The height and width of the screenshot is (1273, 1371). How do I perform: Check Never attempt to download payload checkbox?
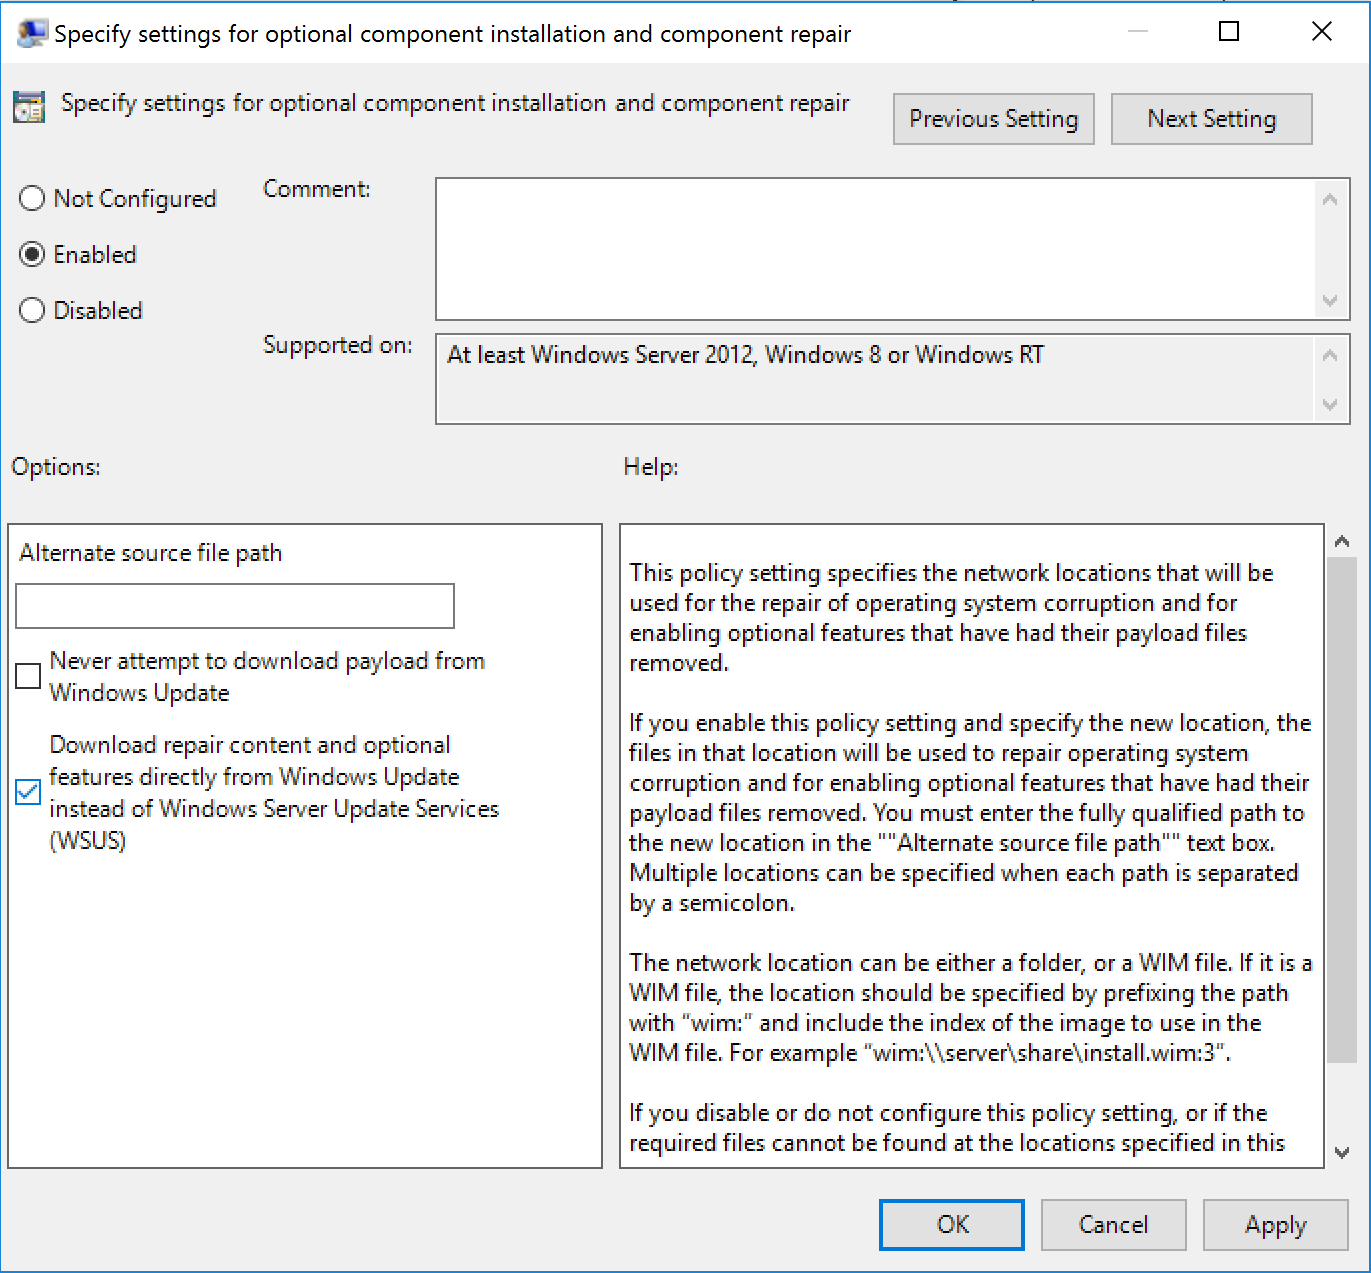(29, 677)
